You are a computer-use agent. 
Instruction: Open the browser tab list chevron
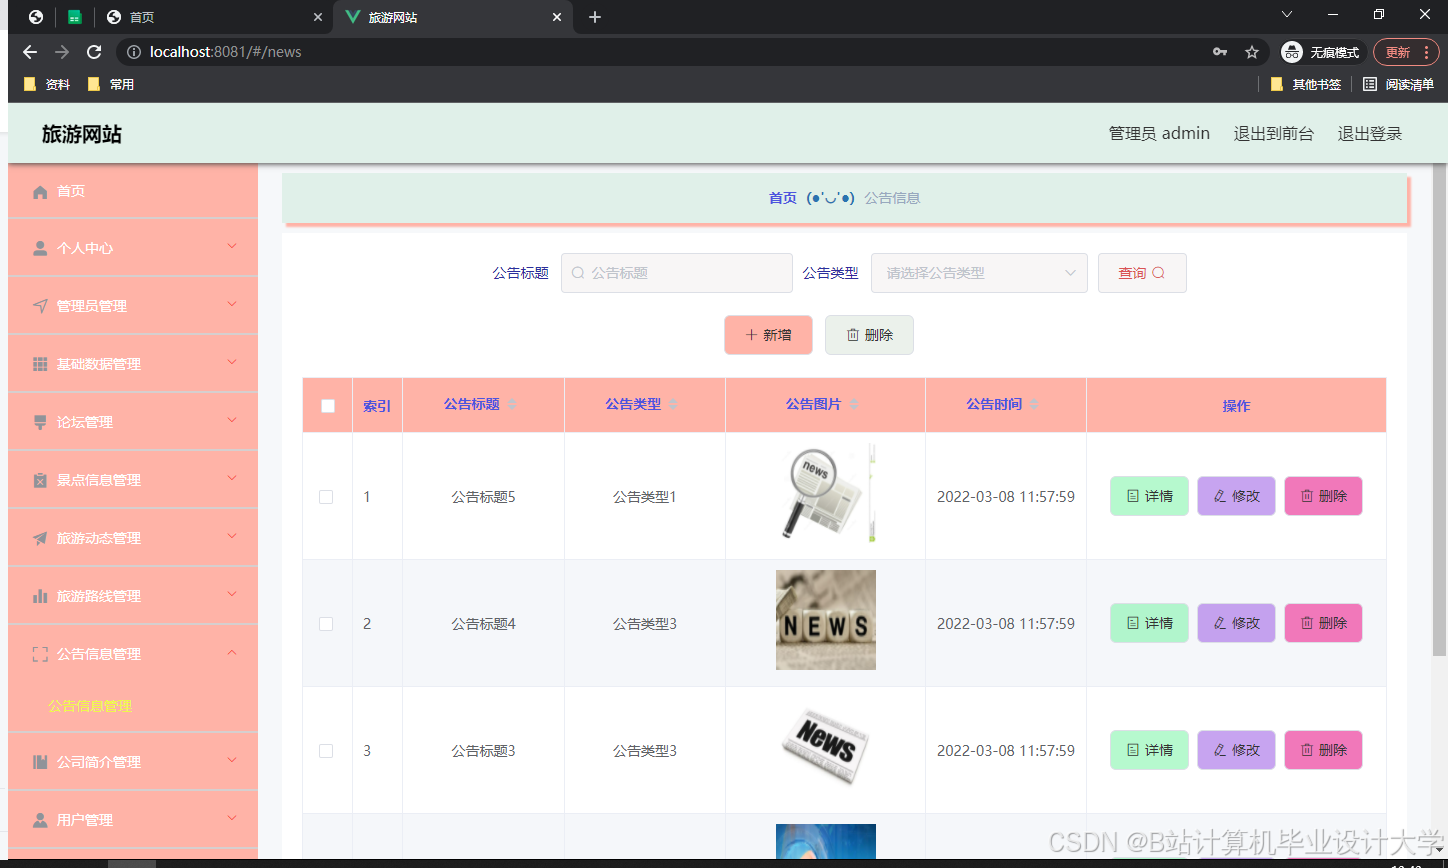(1287, 14)
